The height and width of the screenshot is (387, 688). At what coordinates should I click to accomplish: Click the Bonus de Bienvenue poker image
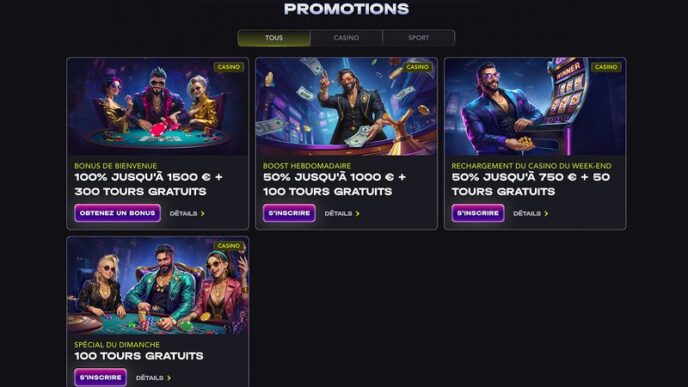tap(158, 107)
